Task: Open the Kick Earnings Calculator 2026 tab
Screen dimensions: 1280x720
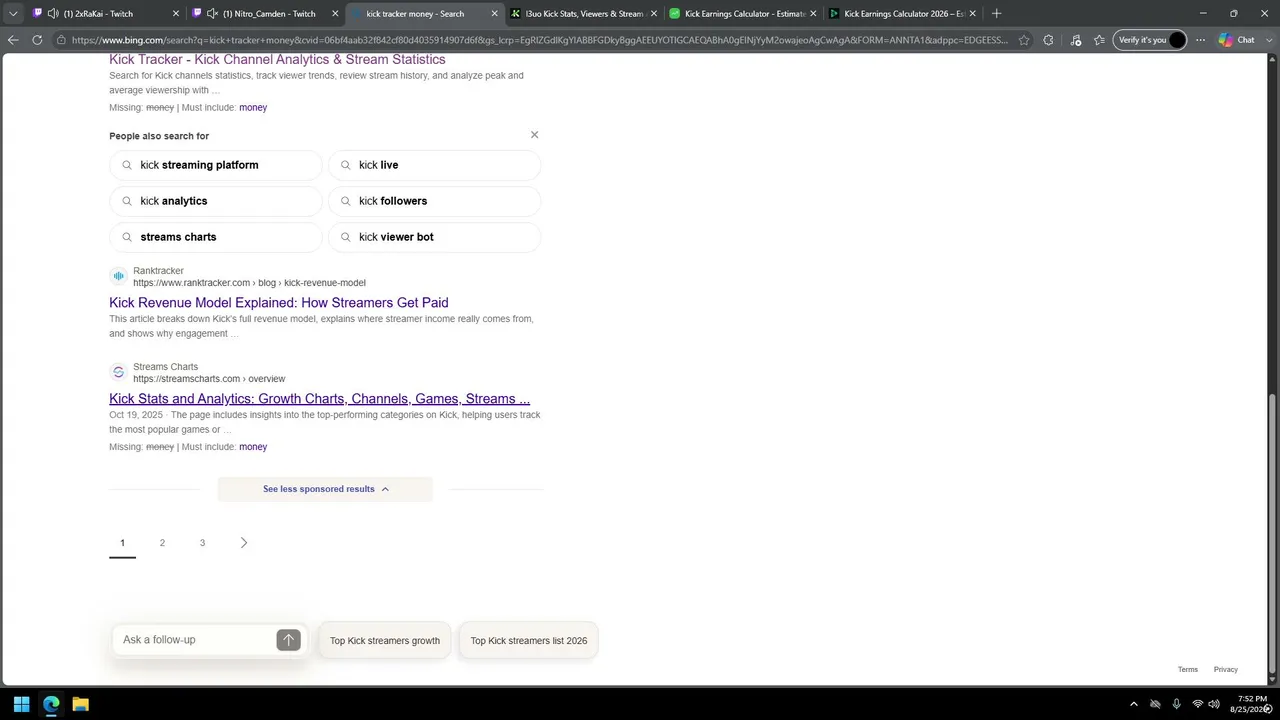Action: click(903, 14)
